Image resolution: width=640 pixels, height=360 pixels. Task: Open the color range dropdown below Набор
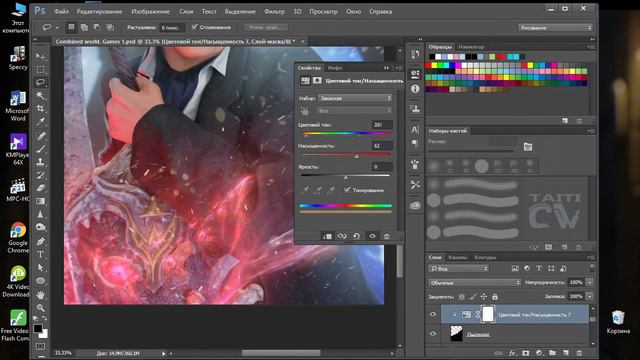click(x=354, y=111)
